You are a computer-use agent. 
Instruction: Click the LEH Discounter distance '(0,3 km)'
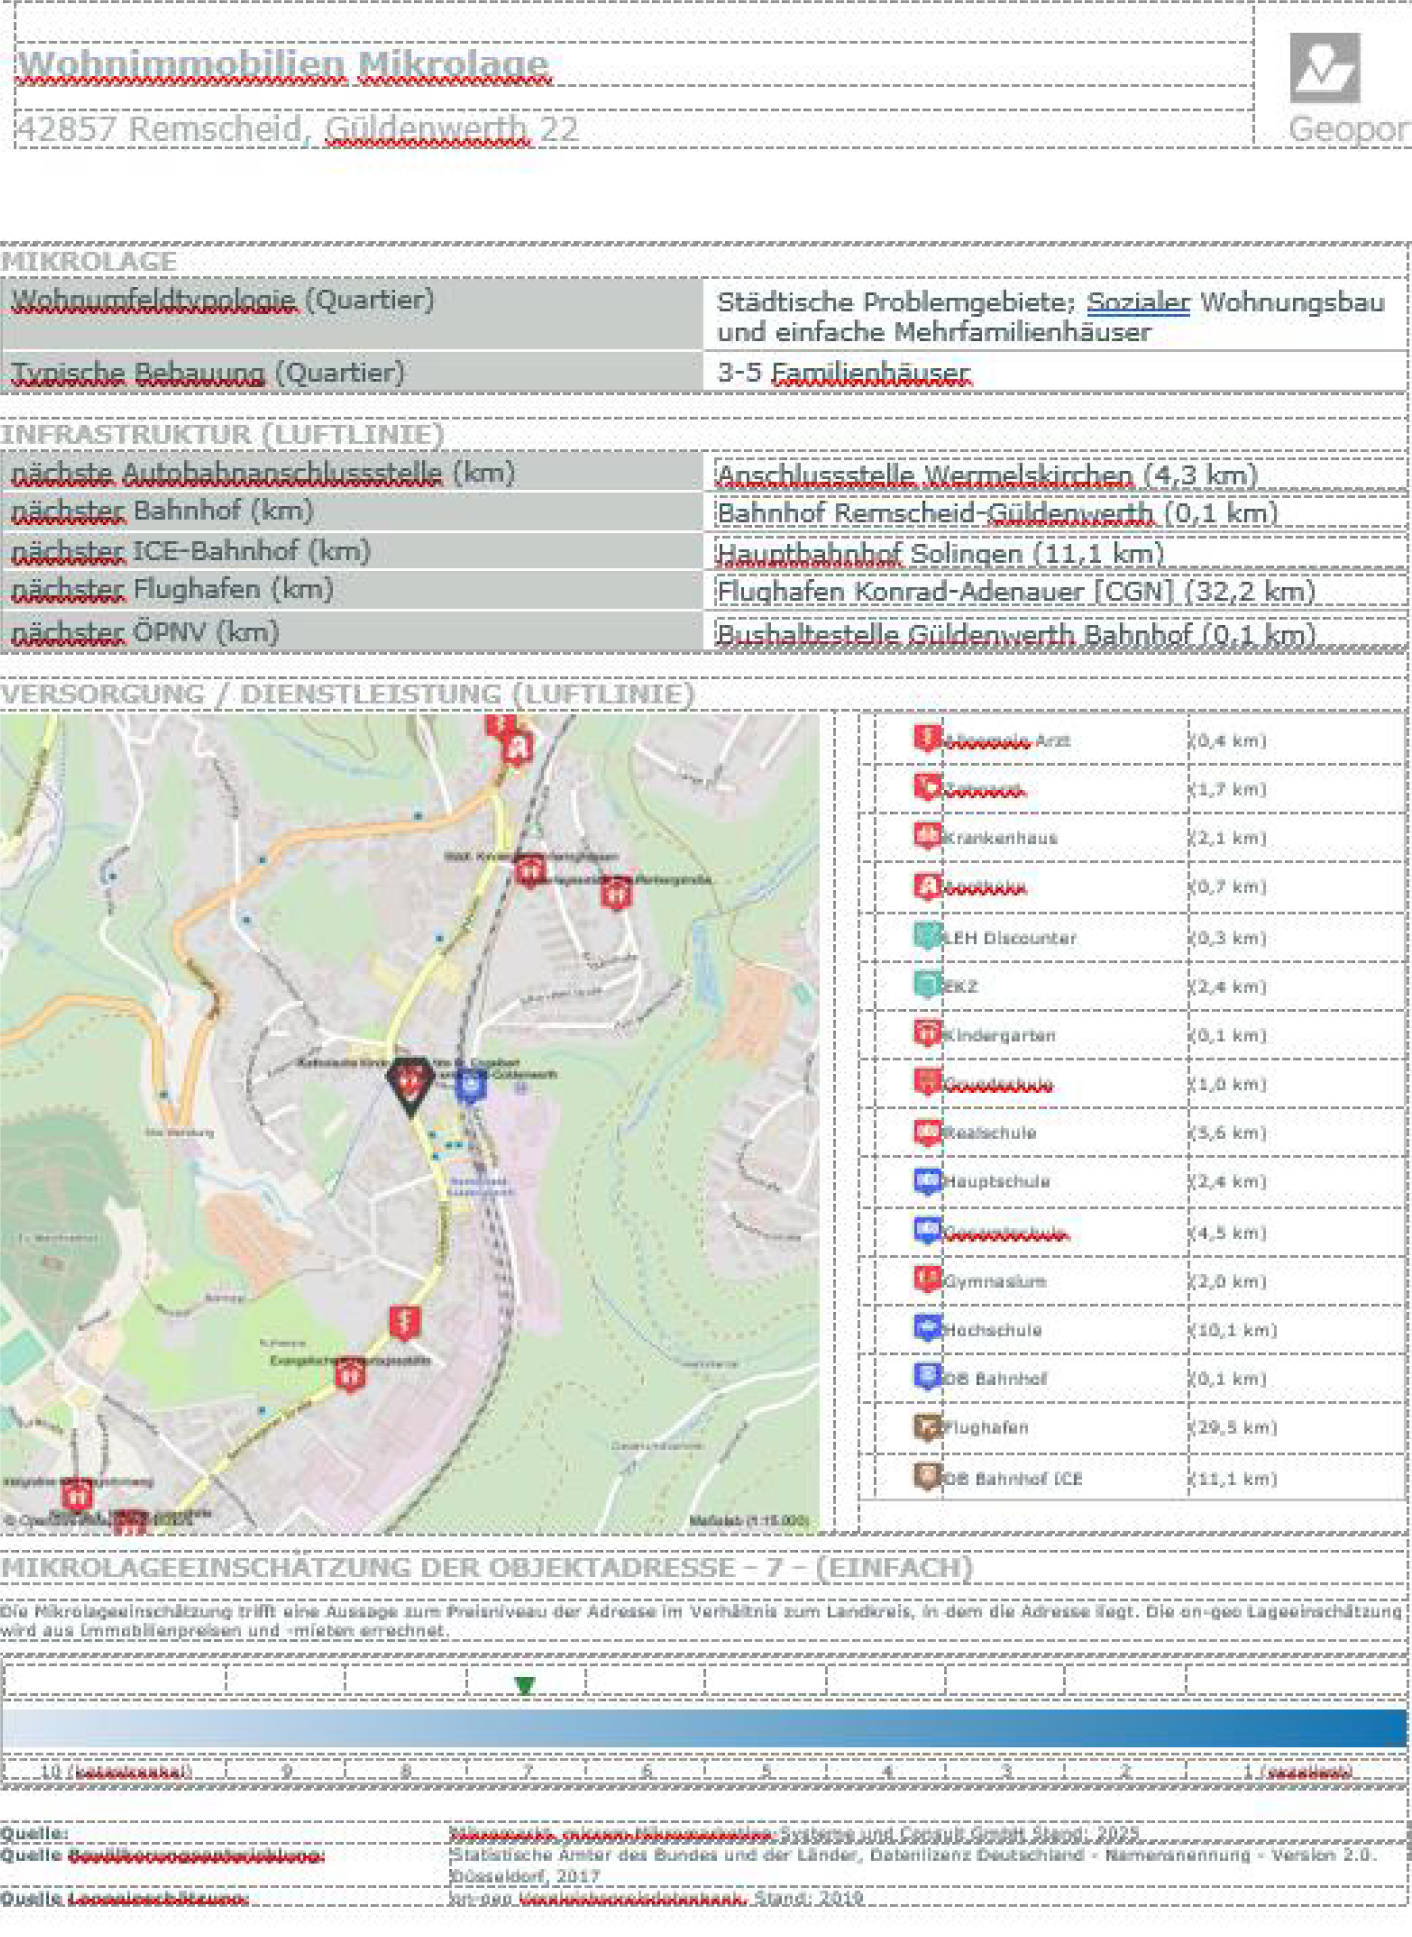pyautogui.click(x=1227, y=937)
